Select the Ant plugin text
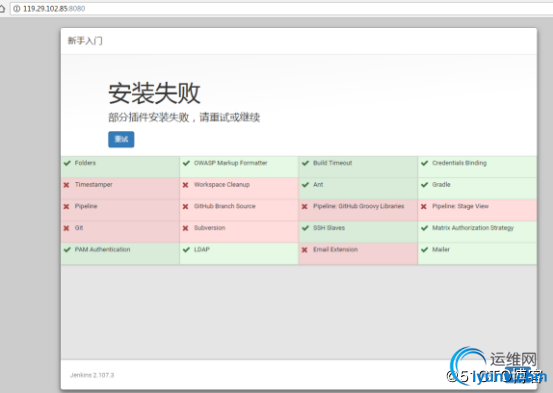The height and width of the screenshot is (393, 553). [x=318, y=185]
